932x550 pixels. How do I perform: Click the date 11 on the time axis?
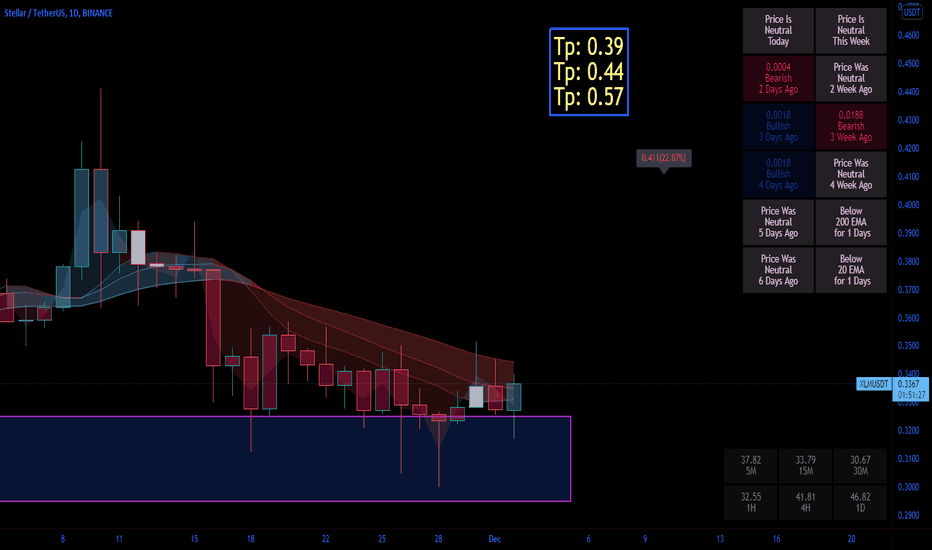click(119, 539)
